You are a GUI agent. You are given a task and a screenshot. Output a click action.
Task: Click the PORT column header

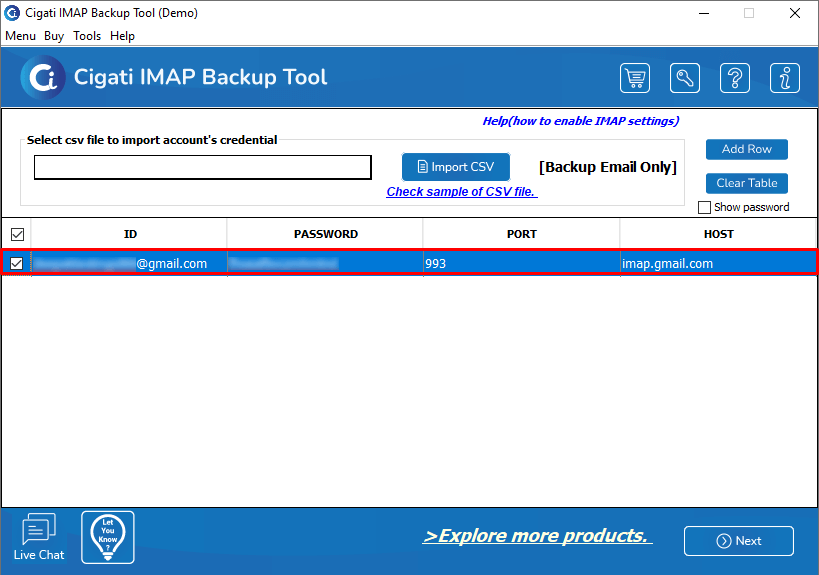tap(521, 234)
